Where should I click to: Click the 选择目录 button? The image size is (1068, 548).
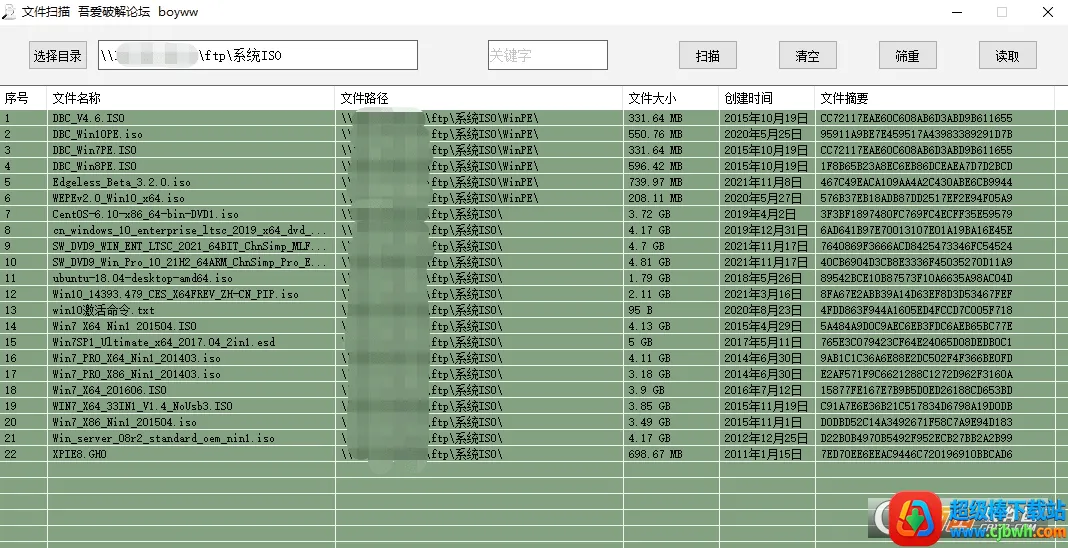pyautogui.click(x=58, y=55)
